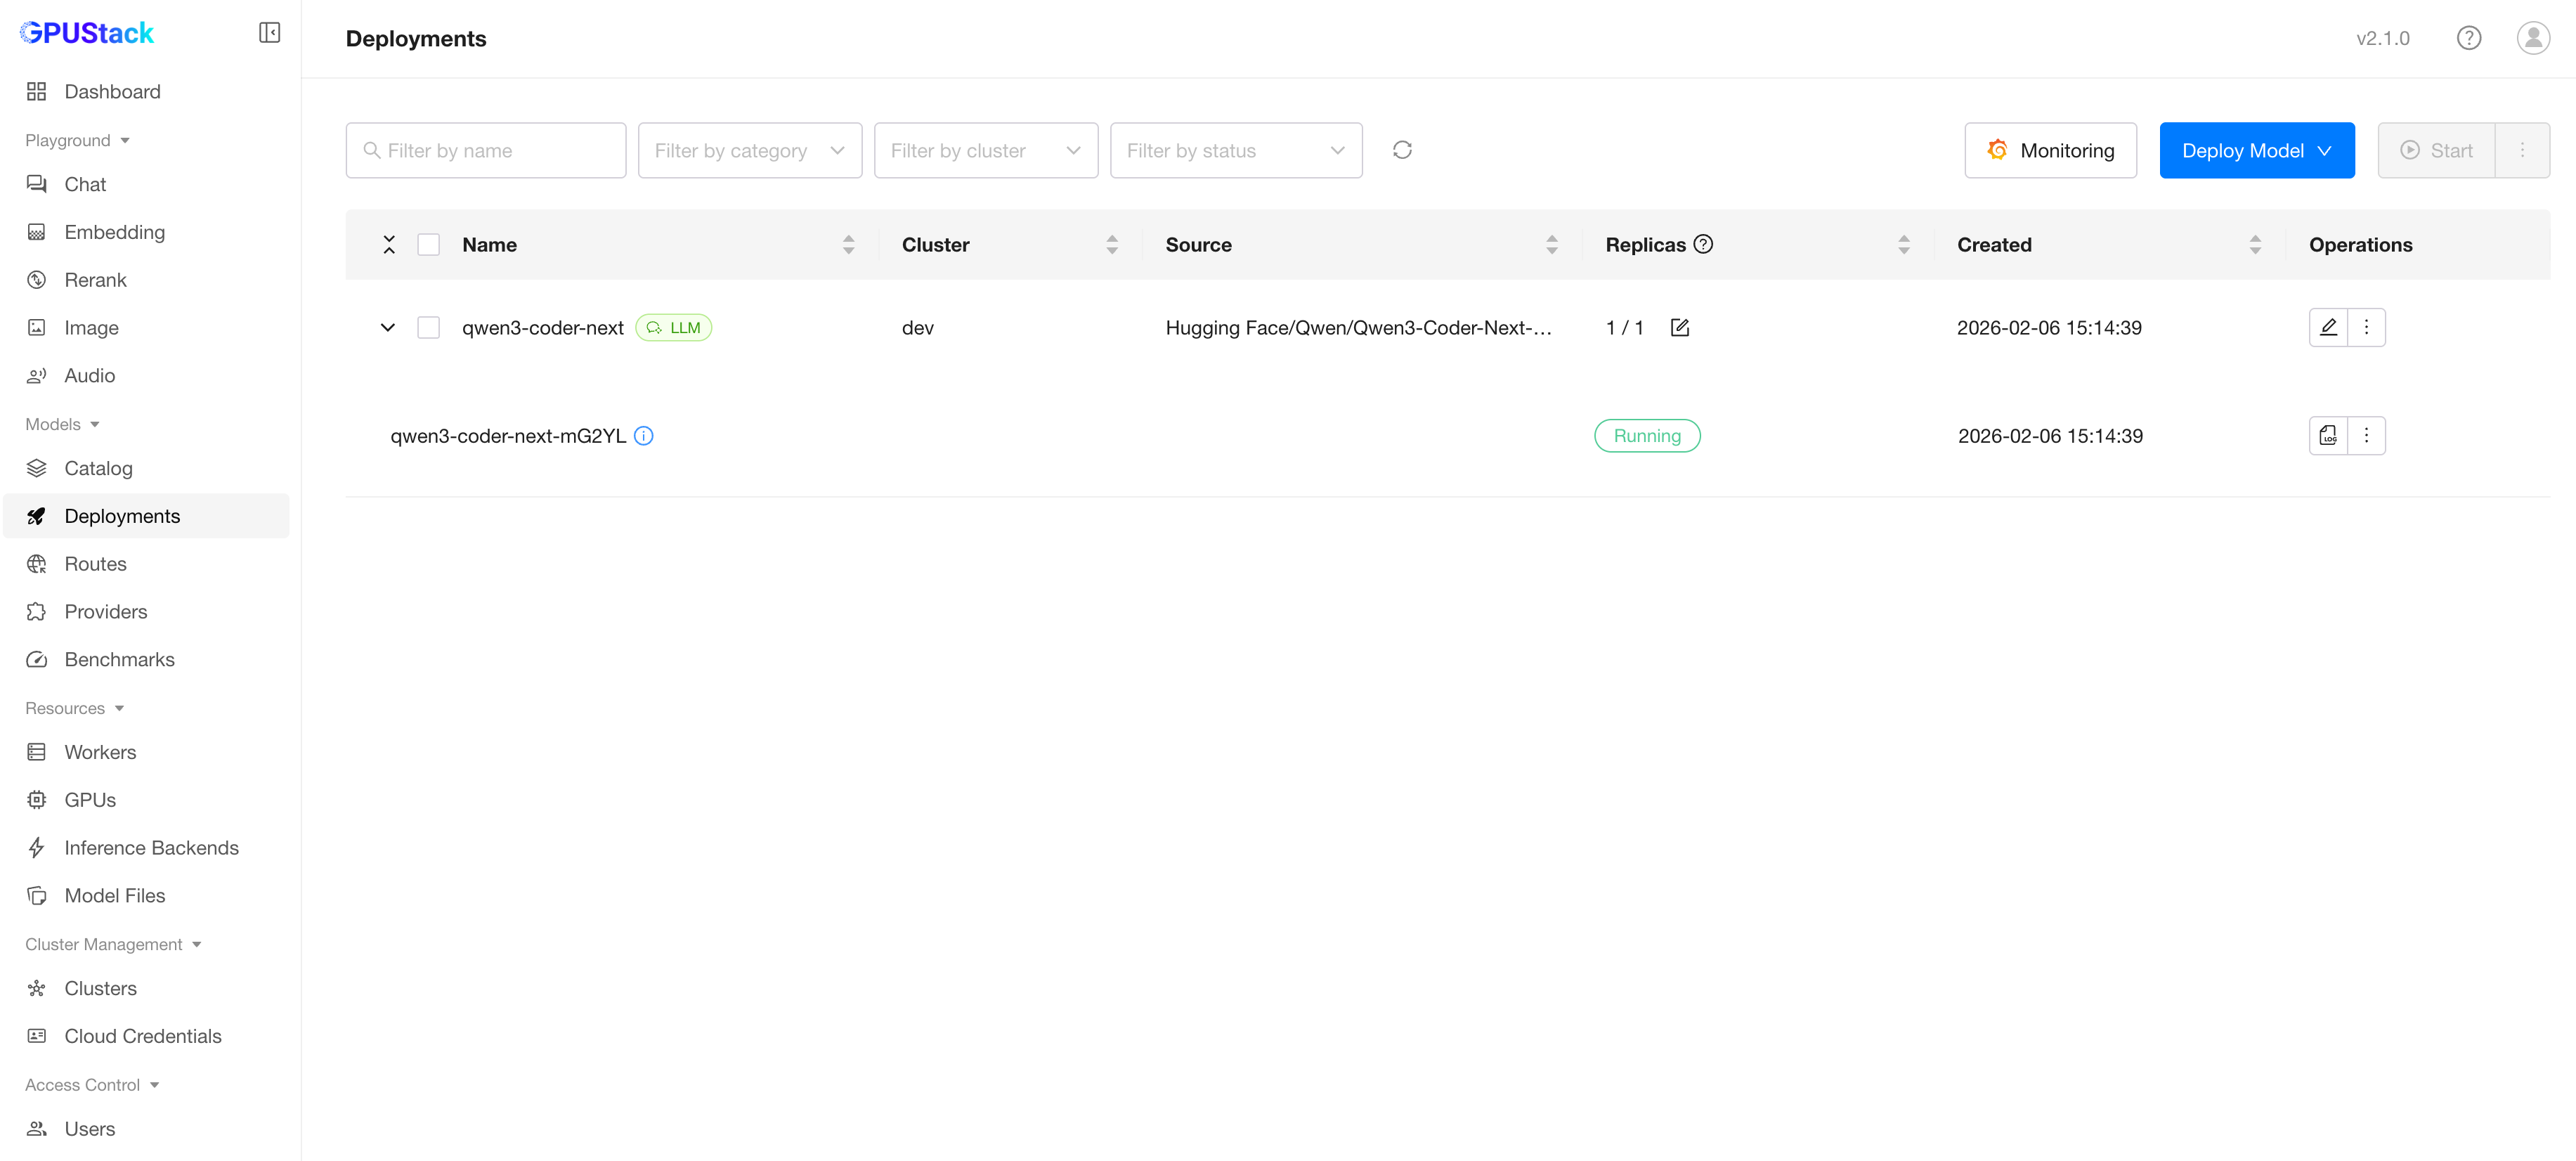
Task: Click the Filter by name field
Action: 486,151
